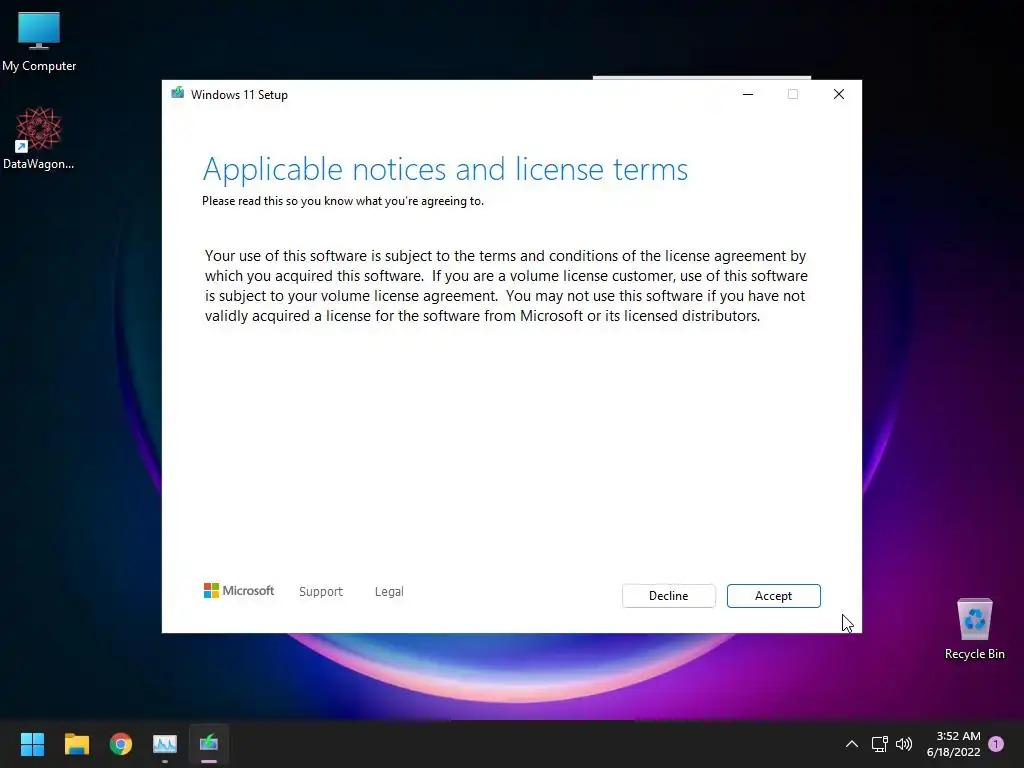Select the DataWagon desktop shortcut

[x=39, y=138]
